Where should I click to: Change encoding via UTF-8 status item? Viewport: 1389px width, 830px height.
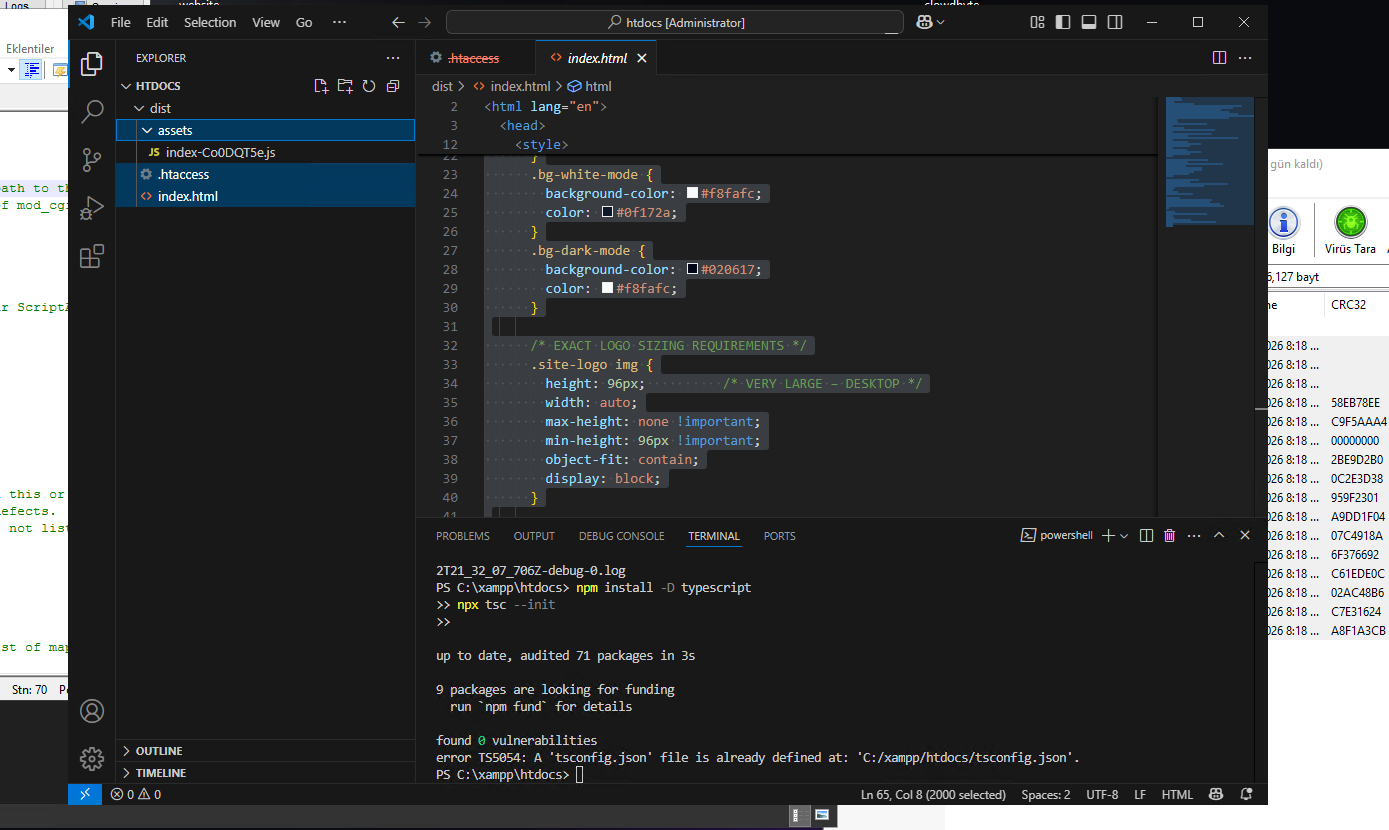point(1102,794)
